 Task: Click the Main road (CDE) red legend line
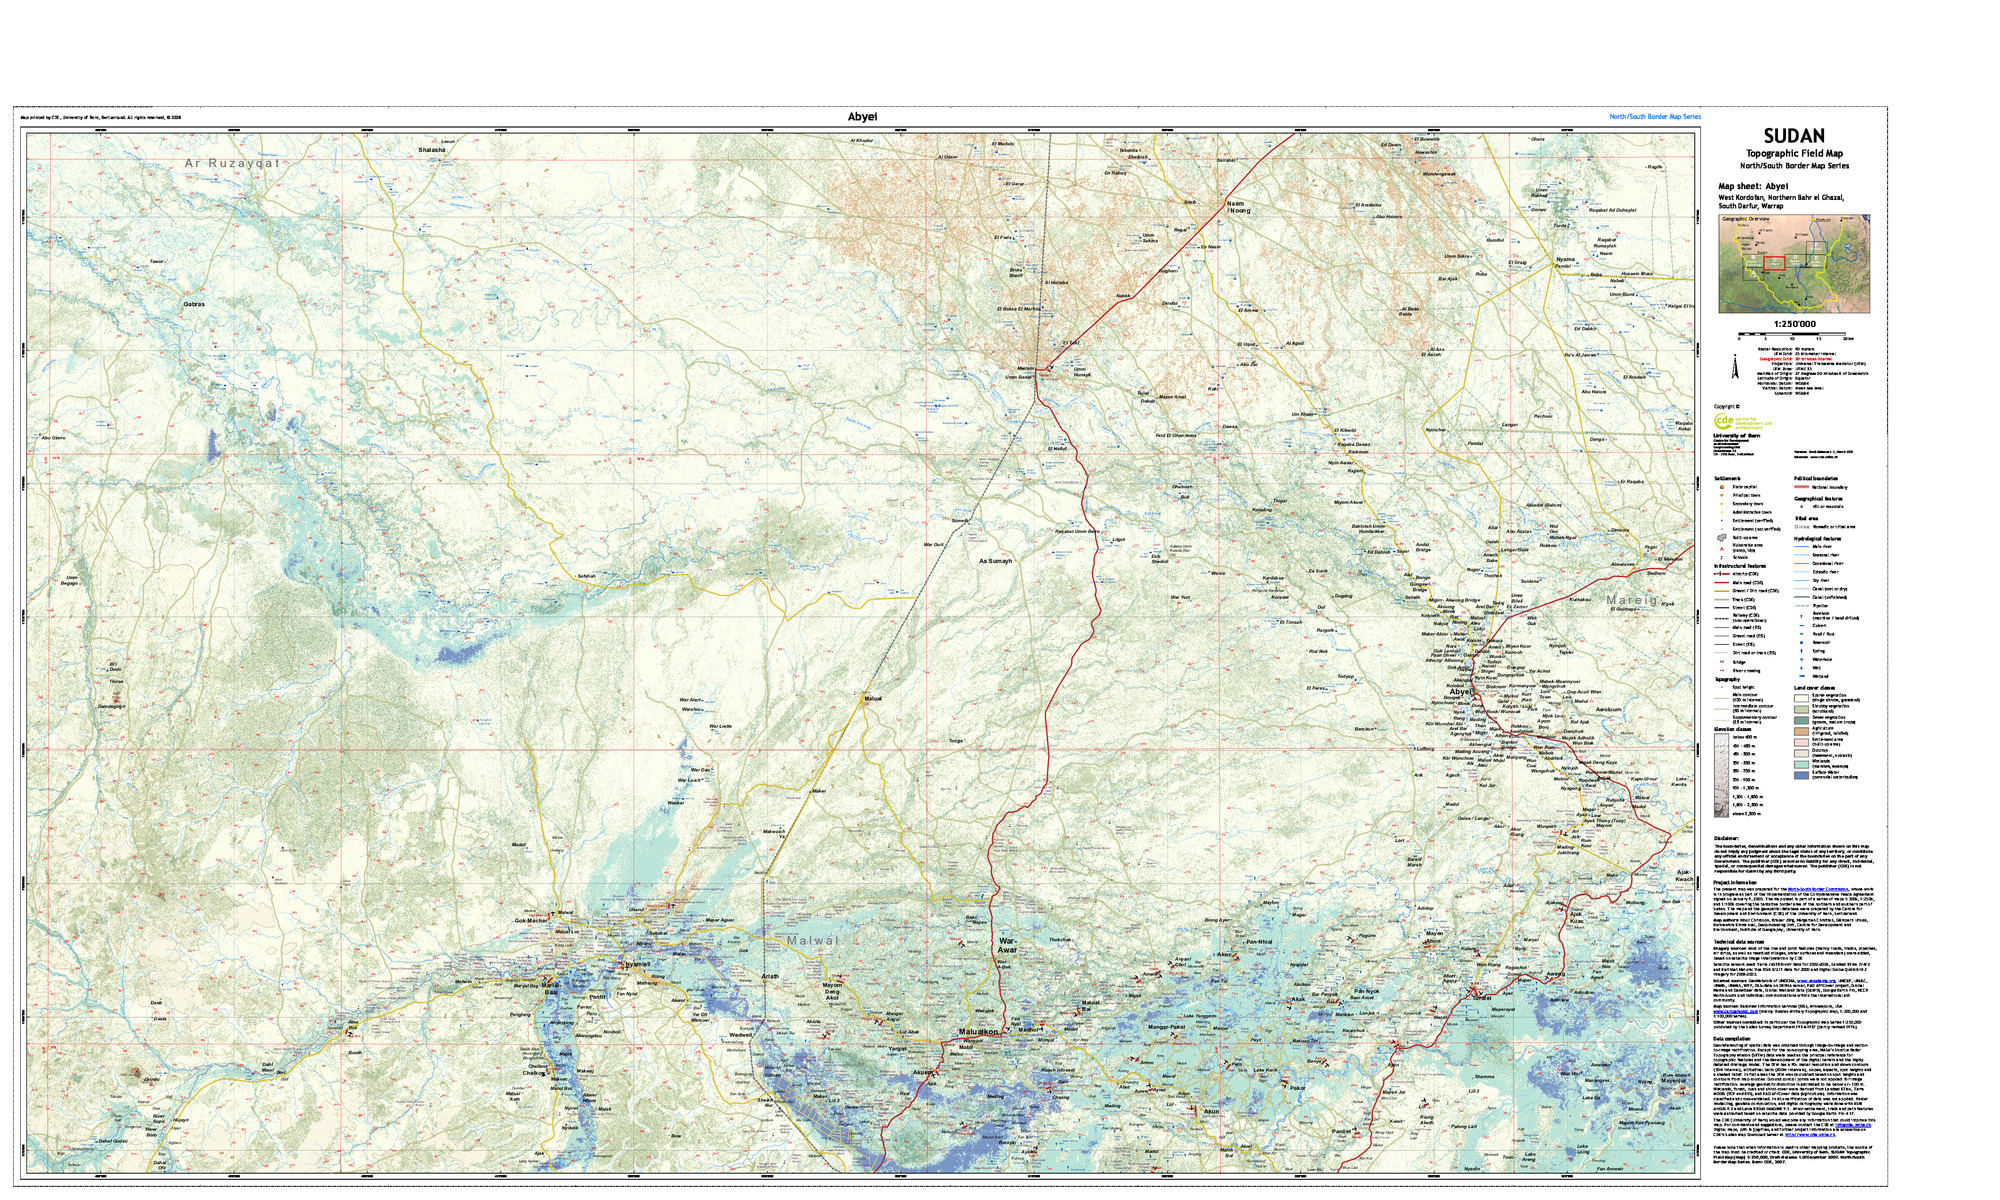pyautogui.click(x=1722, y=583)
